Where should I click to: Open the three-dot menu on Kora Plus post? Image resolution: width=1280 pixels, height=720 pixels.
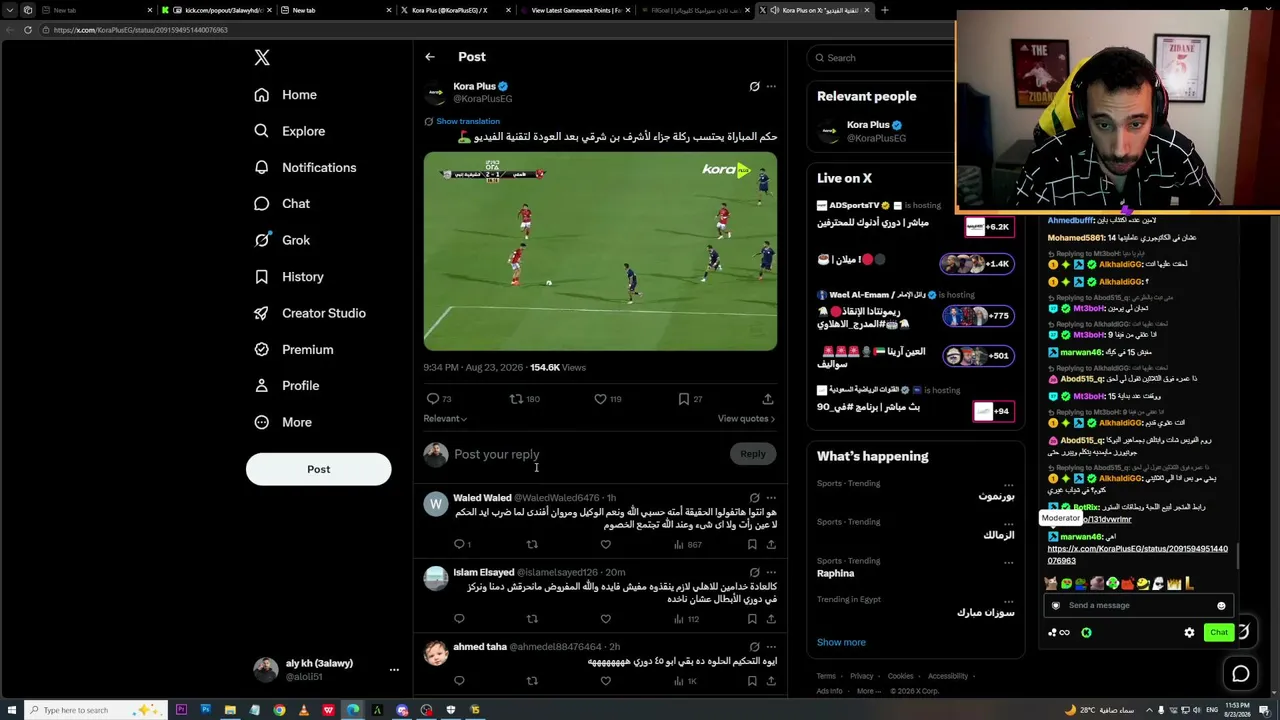click(x=771, y=86)
